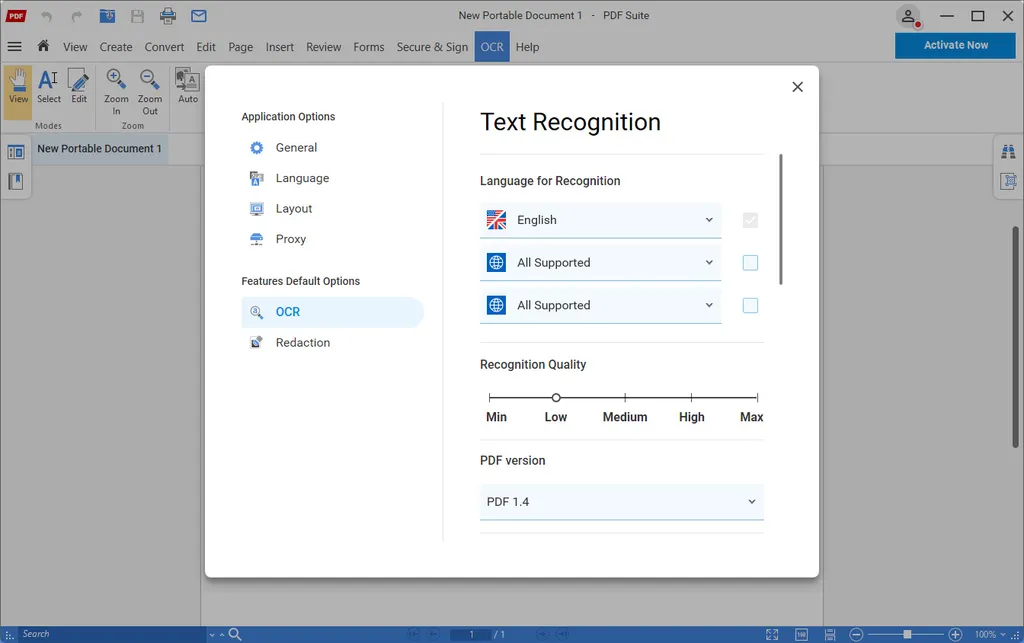Open the English language dropdown
1024x643 pixels.
(600, 220)
